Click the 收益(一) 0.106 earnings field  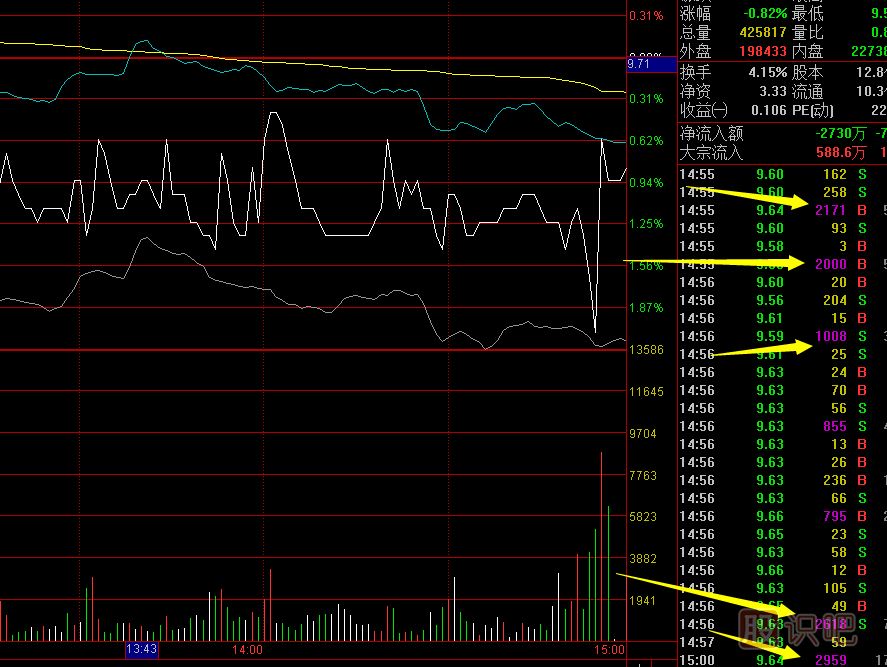[x=765, y=110]
